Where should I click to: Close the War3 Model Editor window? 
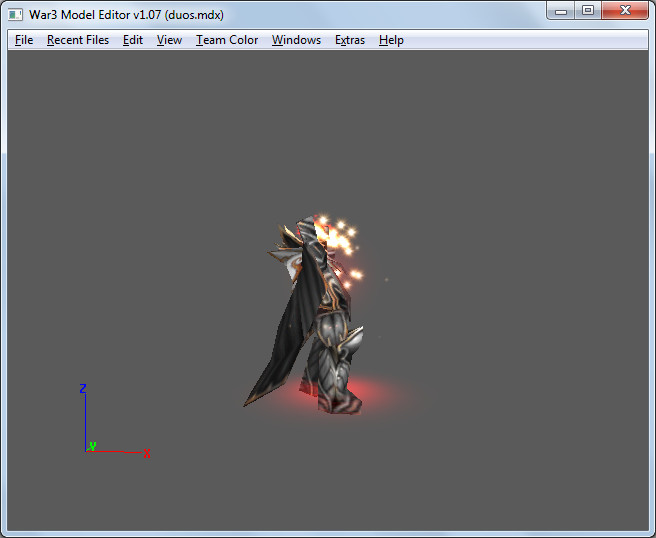pos(625,11)
